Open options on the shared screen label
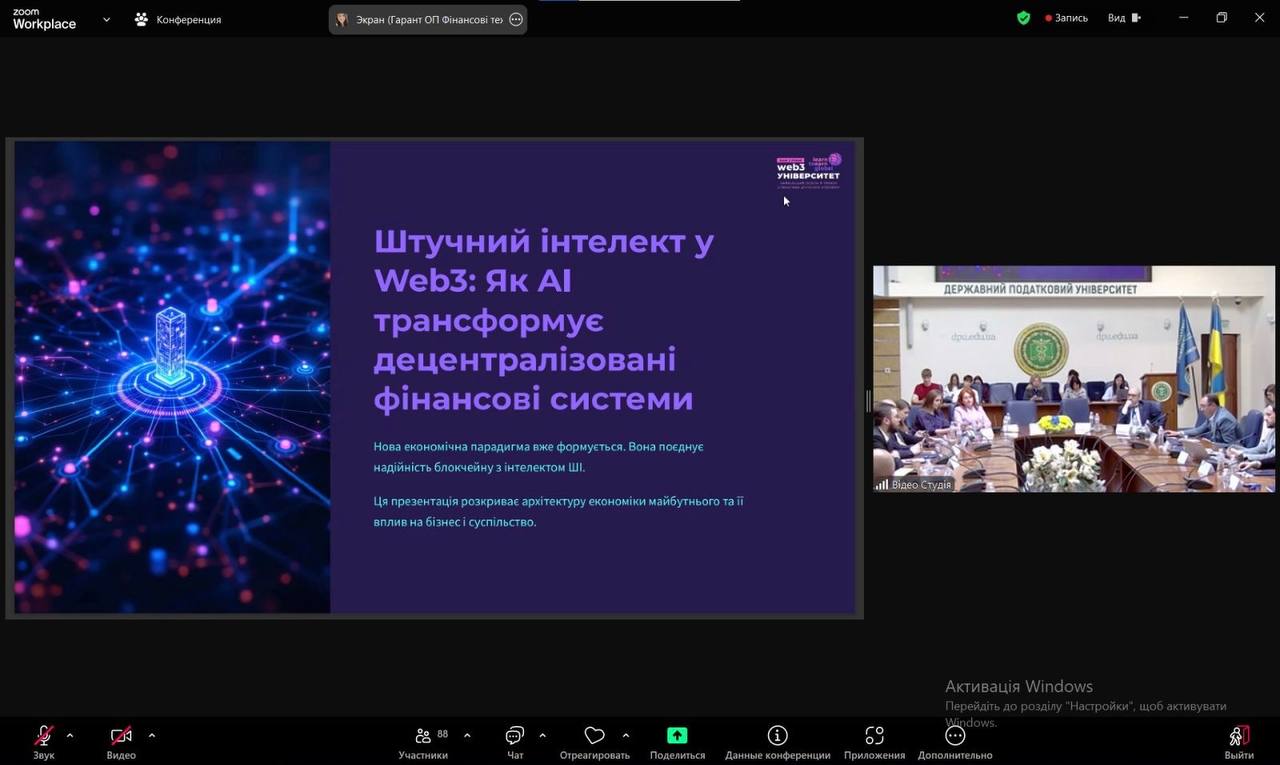The width and height of the screenshot is (1280, 765). coord(516,19)
